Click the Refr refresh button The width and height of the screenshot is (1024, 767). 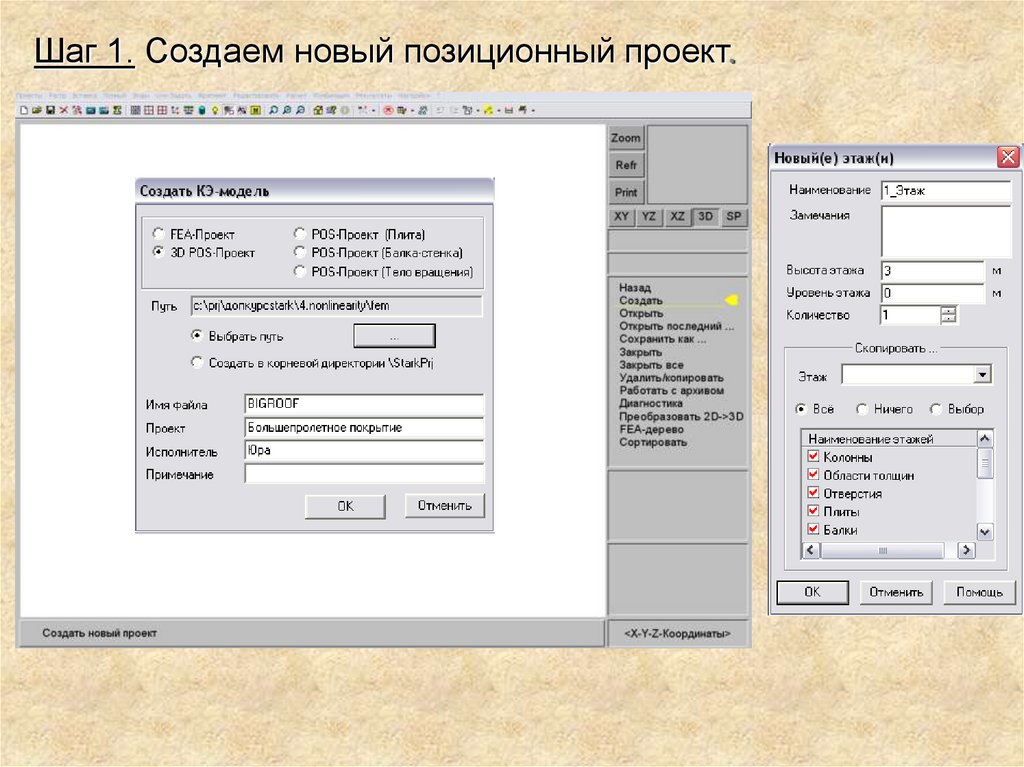[x=626, y=165]
